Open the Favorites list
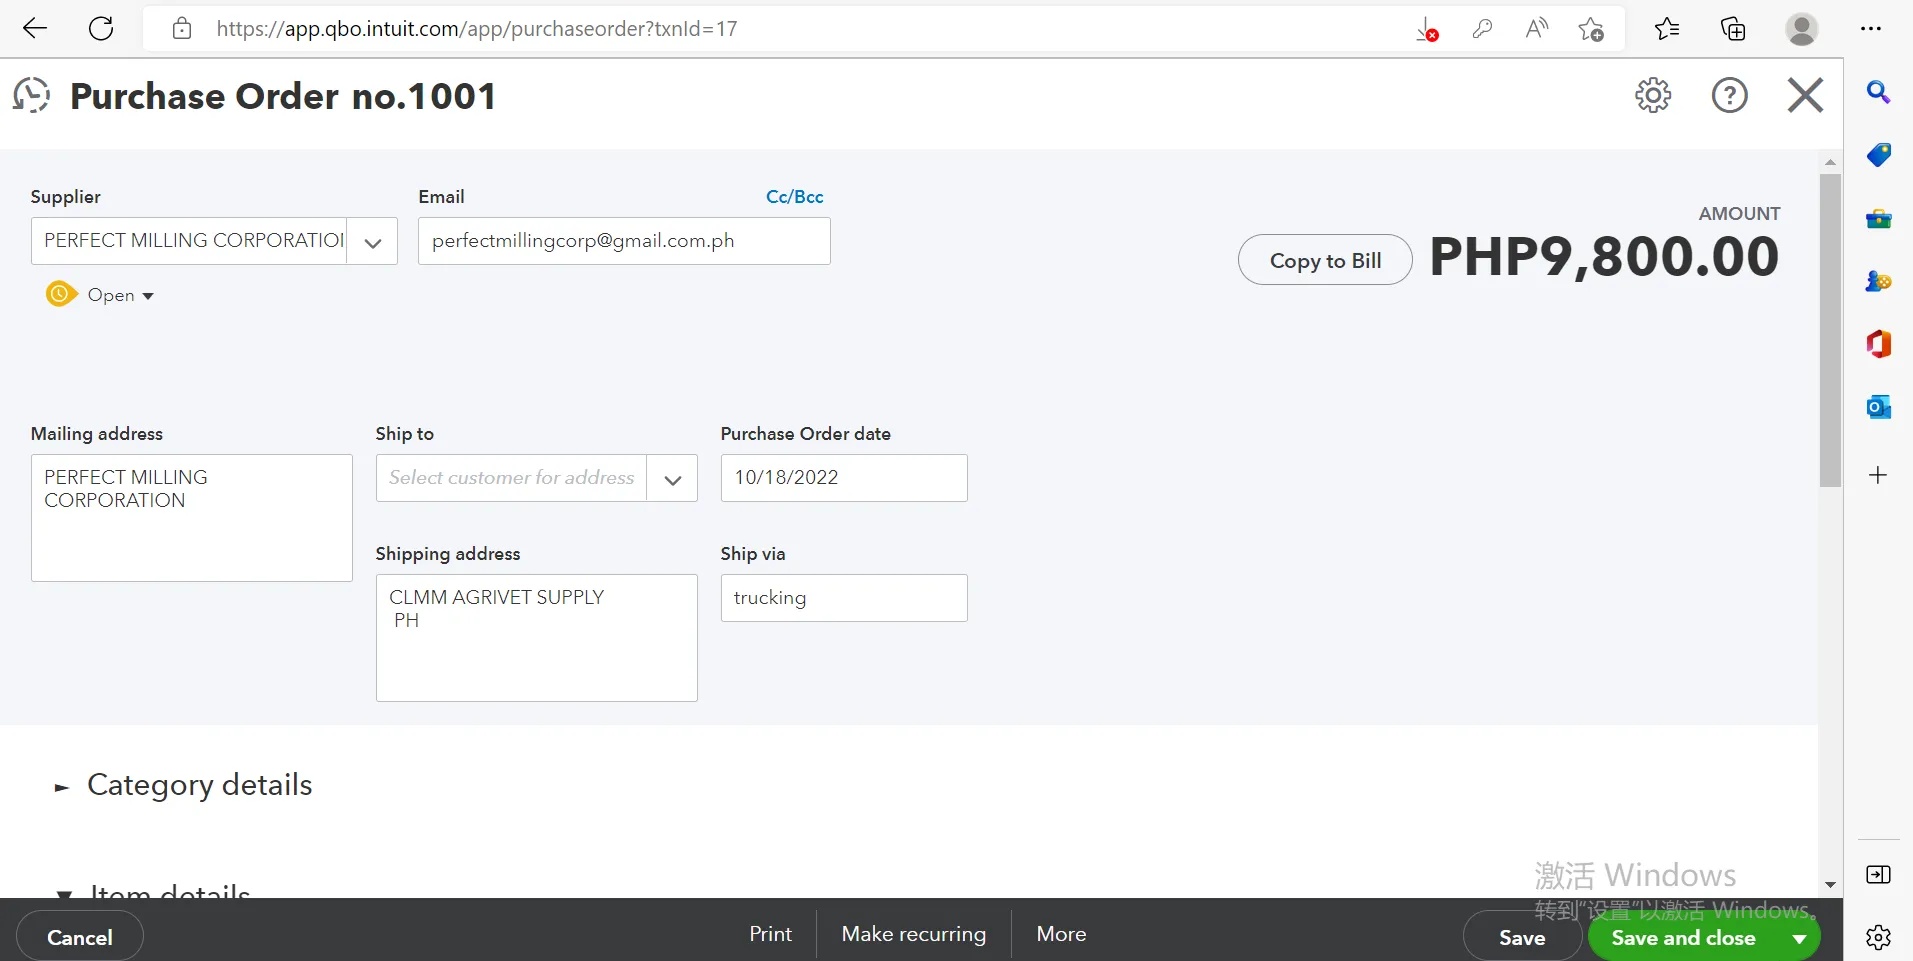 (1667, 28)
